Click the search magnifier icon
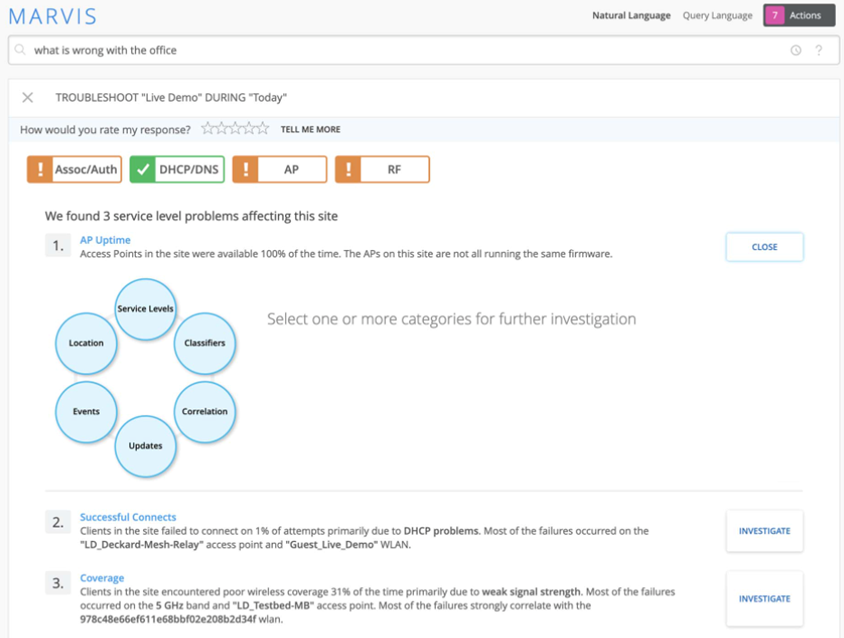 coord(20,50)
